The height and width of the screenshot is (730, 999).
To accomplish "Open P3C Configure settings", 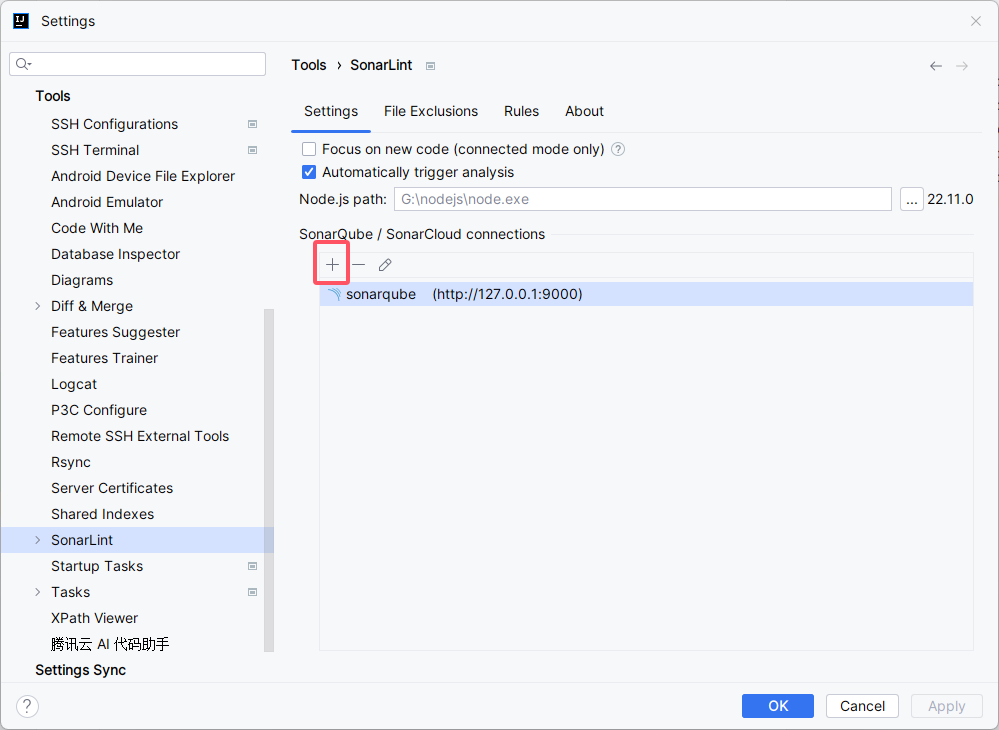I will pos(99,410).
